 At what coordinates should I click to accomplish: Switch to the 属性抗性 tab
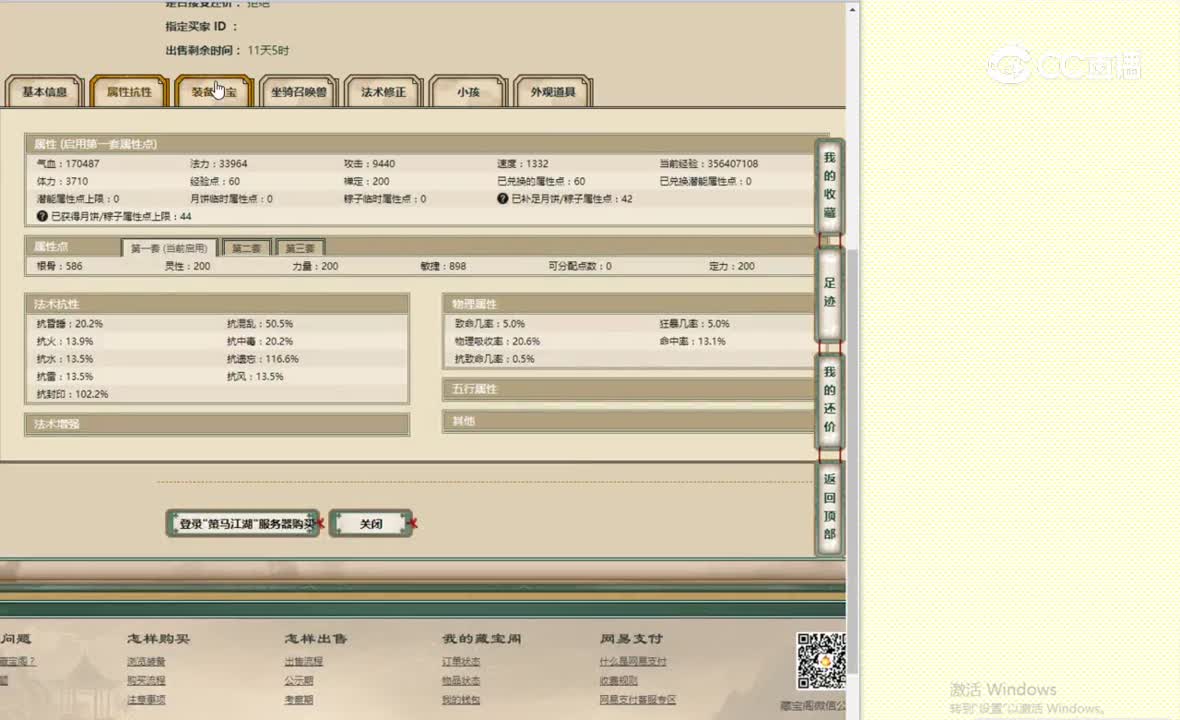click(x=129, y=92)
